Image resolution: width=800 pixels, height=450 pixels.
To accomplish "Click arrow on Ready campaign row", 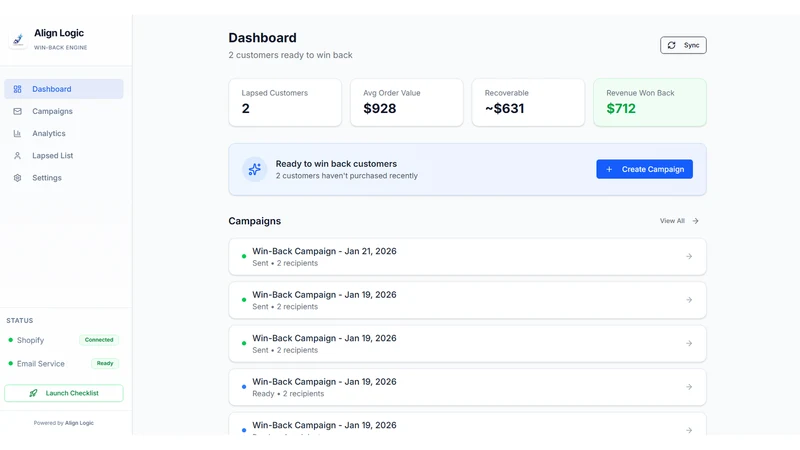I will (x=689, y=387).
